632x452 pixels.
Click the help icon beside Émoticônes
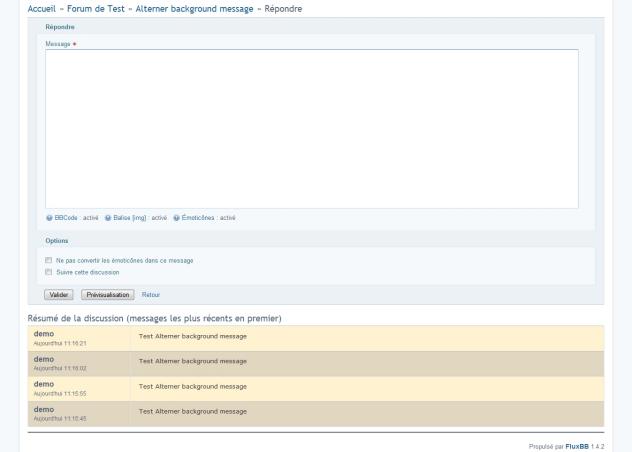(x=177, y=217)
